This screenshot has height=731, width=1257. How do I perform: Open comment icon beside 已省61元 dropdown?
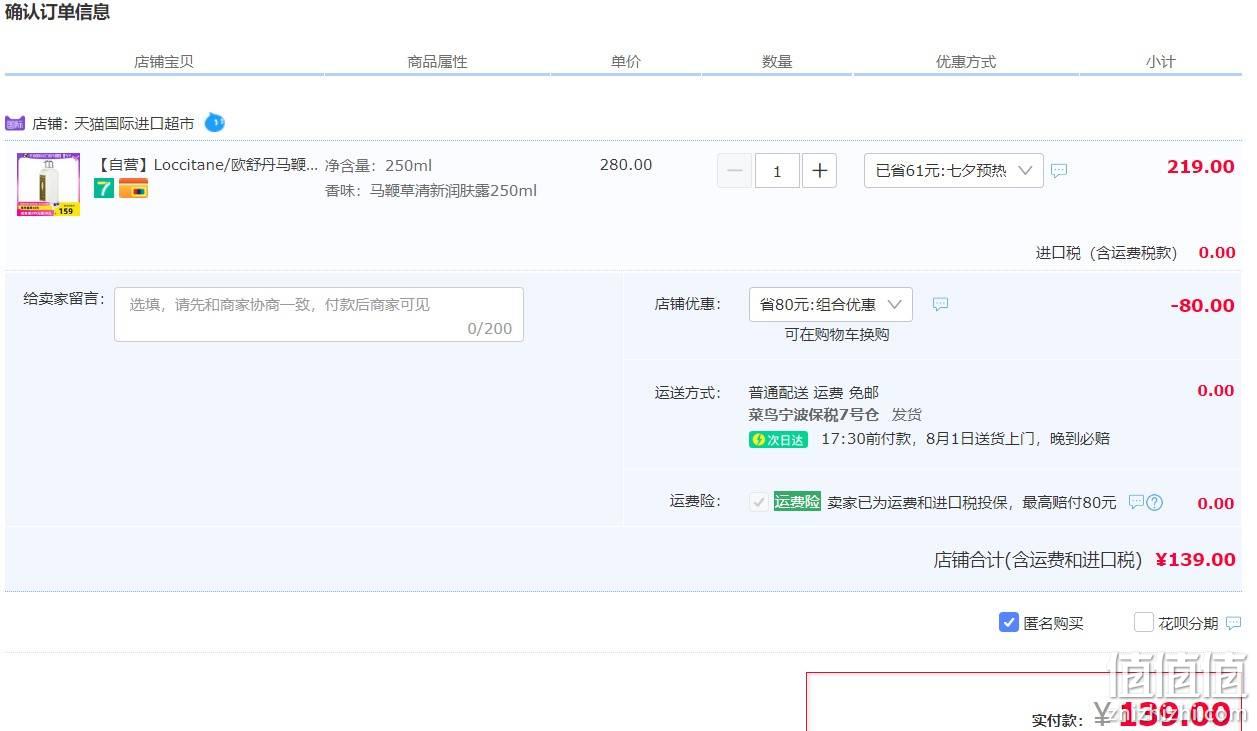pos(1059,171)
